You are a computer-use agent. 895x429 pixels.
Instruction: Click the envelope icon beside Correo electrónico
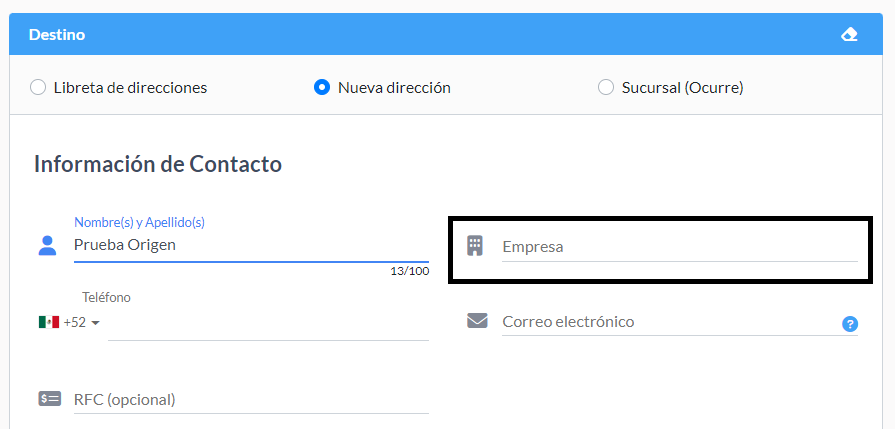tap(477, 321)
